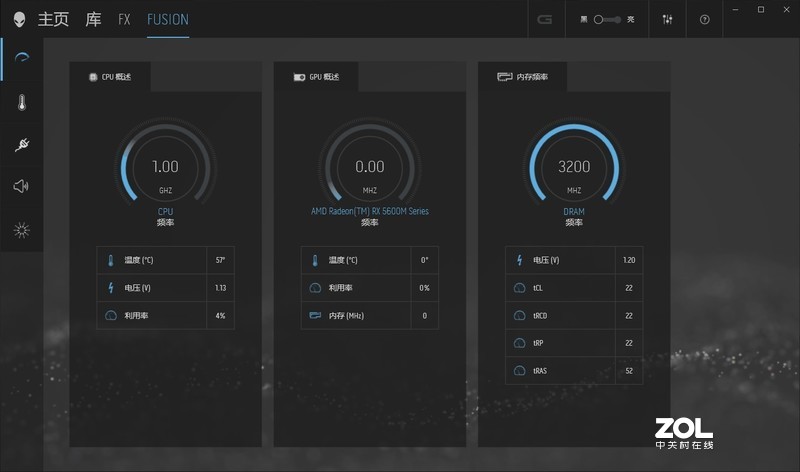Click the memory module icon in header
800x472 pixels.
pos(505,77)
